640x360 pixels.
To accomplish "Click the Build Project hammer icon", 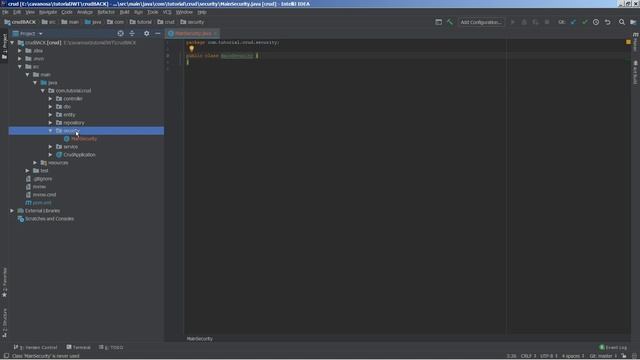I will click(450, 22).
